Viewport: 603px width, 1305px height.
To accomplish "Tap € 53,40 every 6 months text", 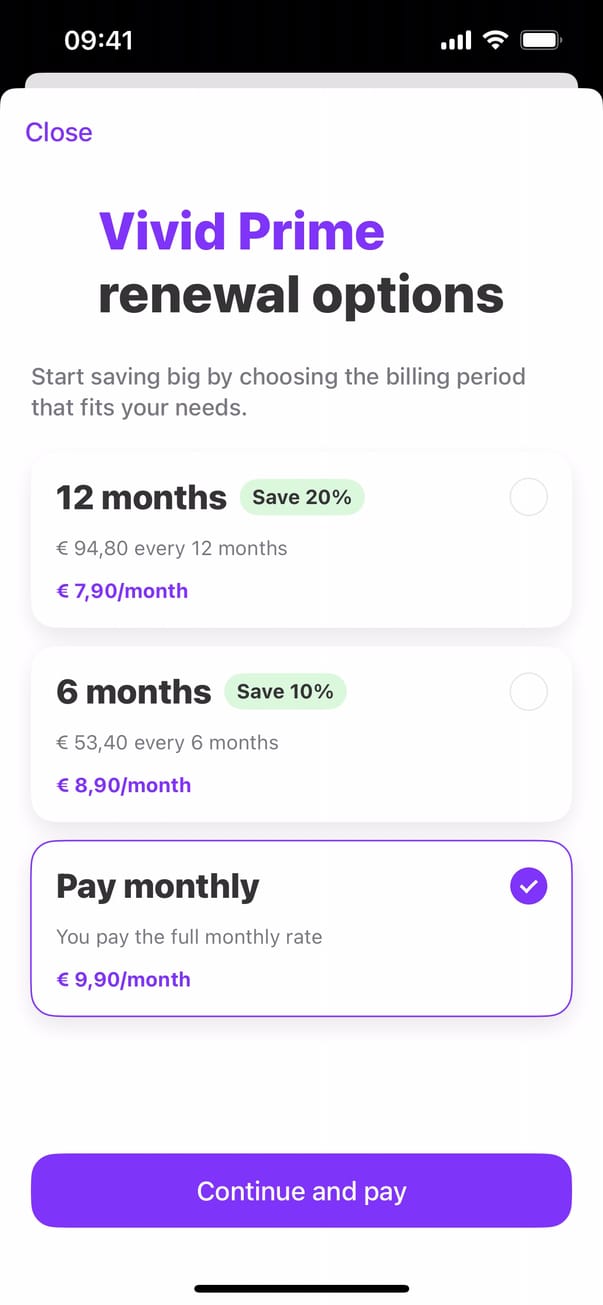I will (167, 742).
